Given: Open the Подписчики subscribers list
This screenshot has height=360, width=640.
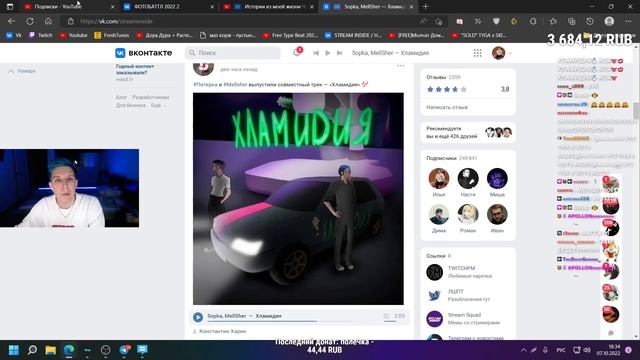Looking at the screenshot, I should (451, 158).
